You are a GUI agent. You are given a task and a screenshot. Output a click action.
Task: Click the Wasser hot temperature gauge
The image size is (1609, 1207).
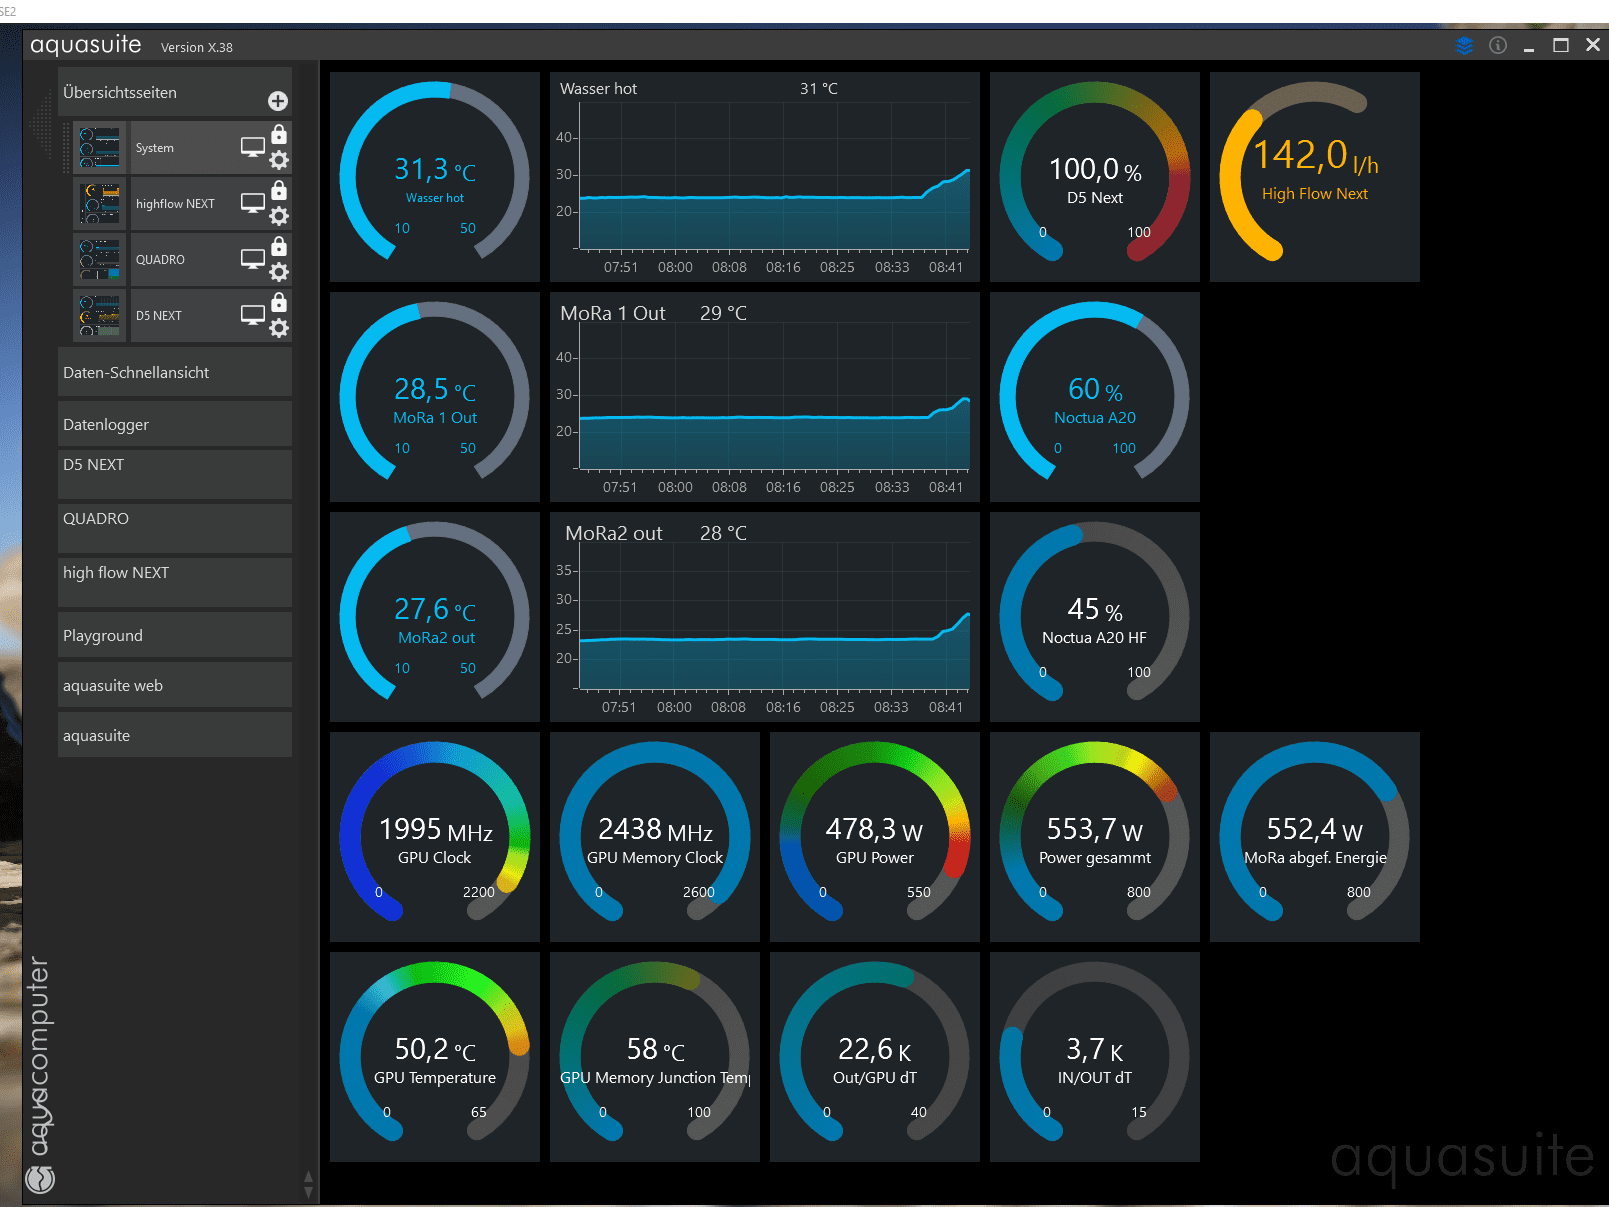coord(435,177)
